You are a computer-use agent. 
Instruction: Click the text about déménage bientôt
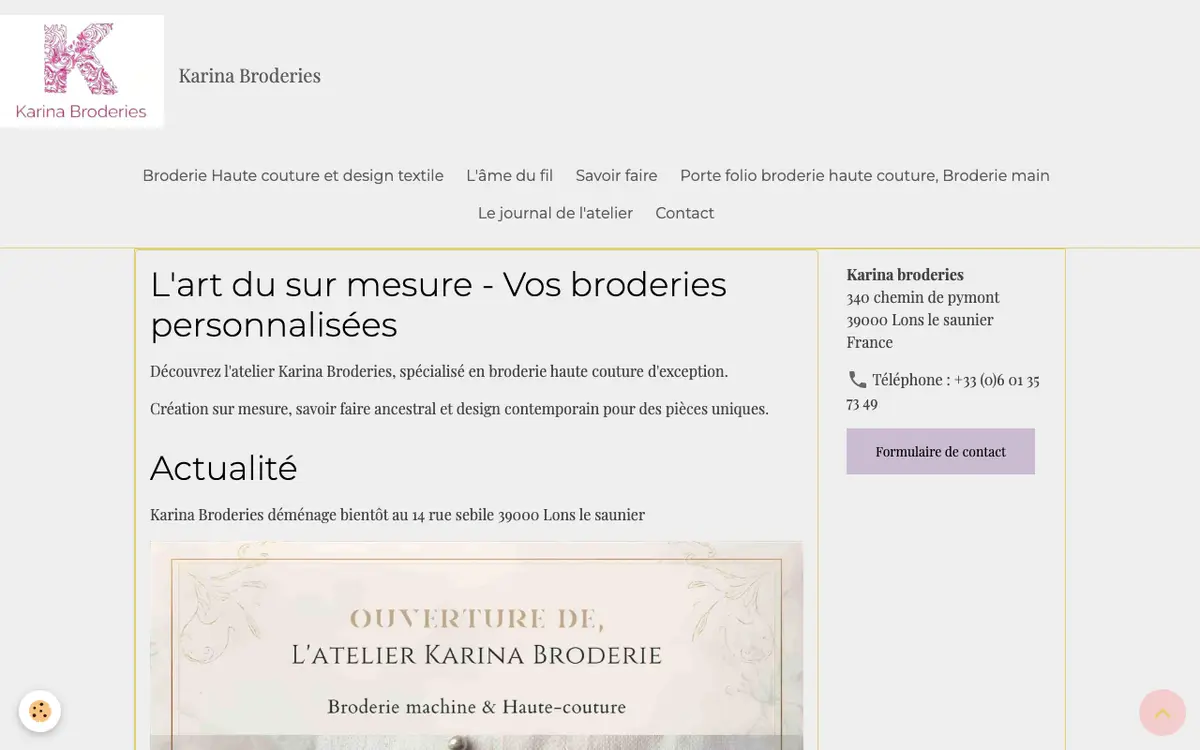pyautogui.click(x=397, y=515)
